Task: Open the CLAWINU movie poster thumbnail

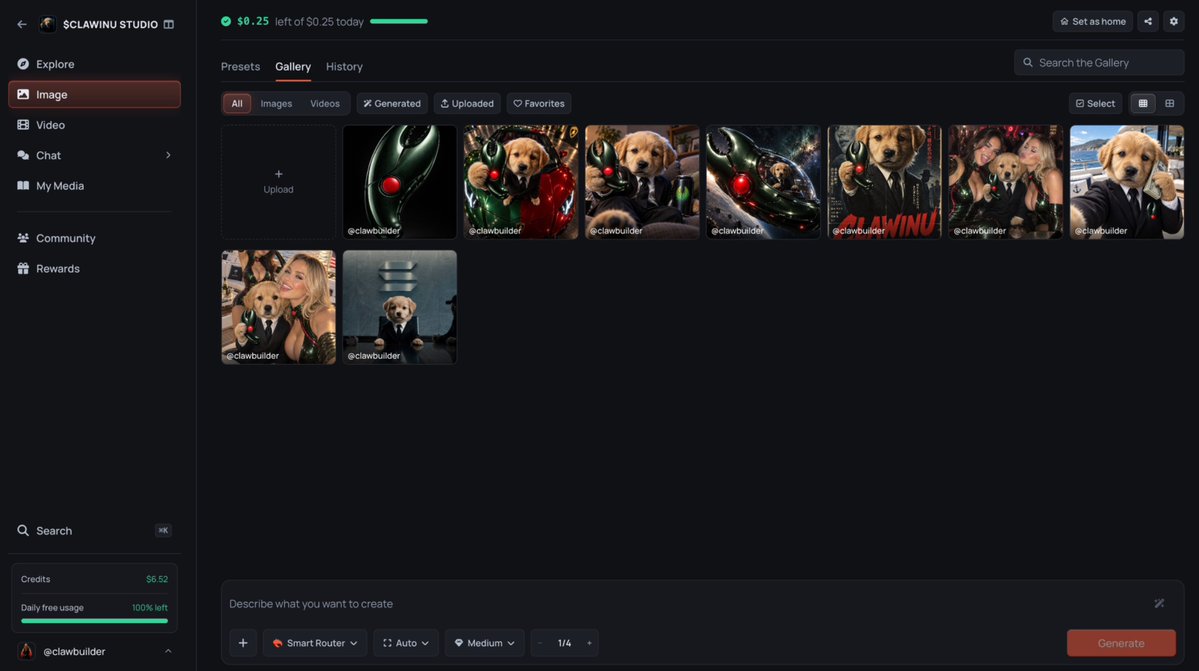Action: point(884,182)
